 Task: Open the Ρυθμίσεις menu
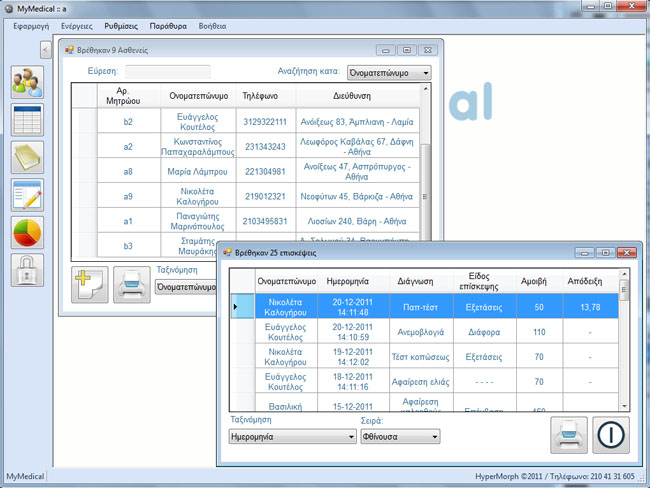[x=121, y=24]
